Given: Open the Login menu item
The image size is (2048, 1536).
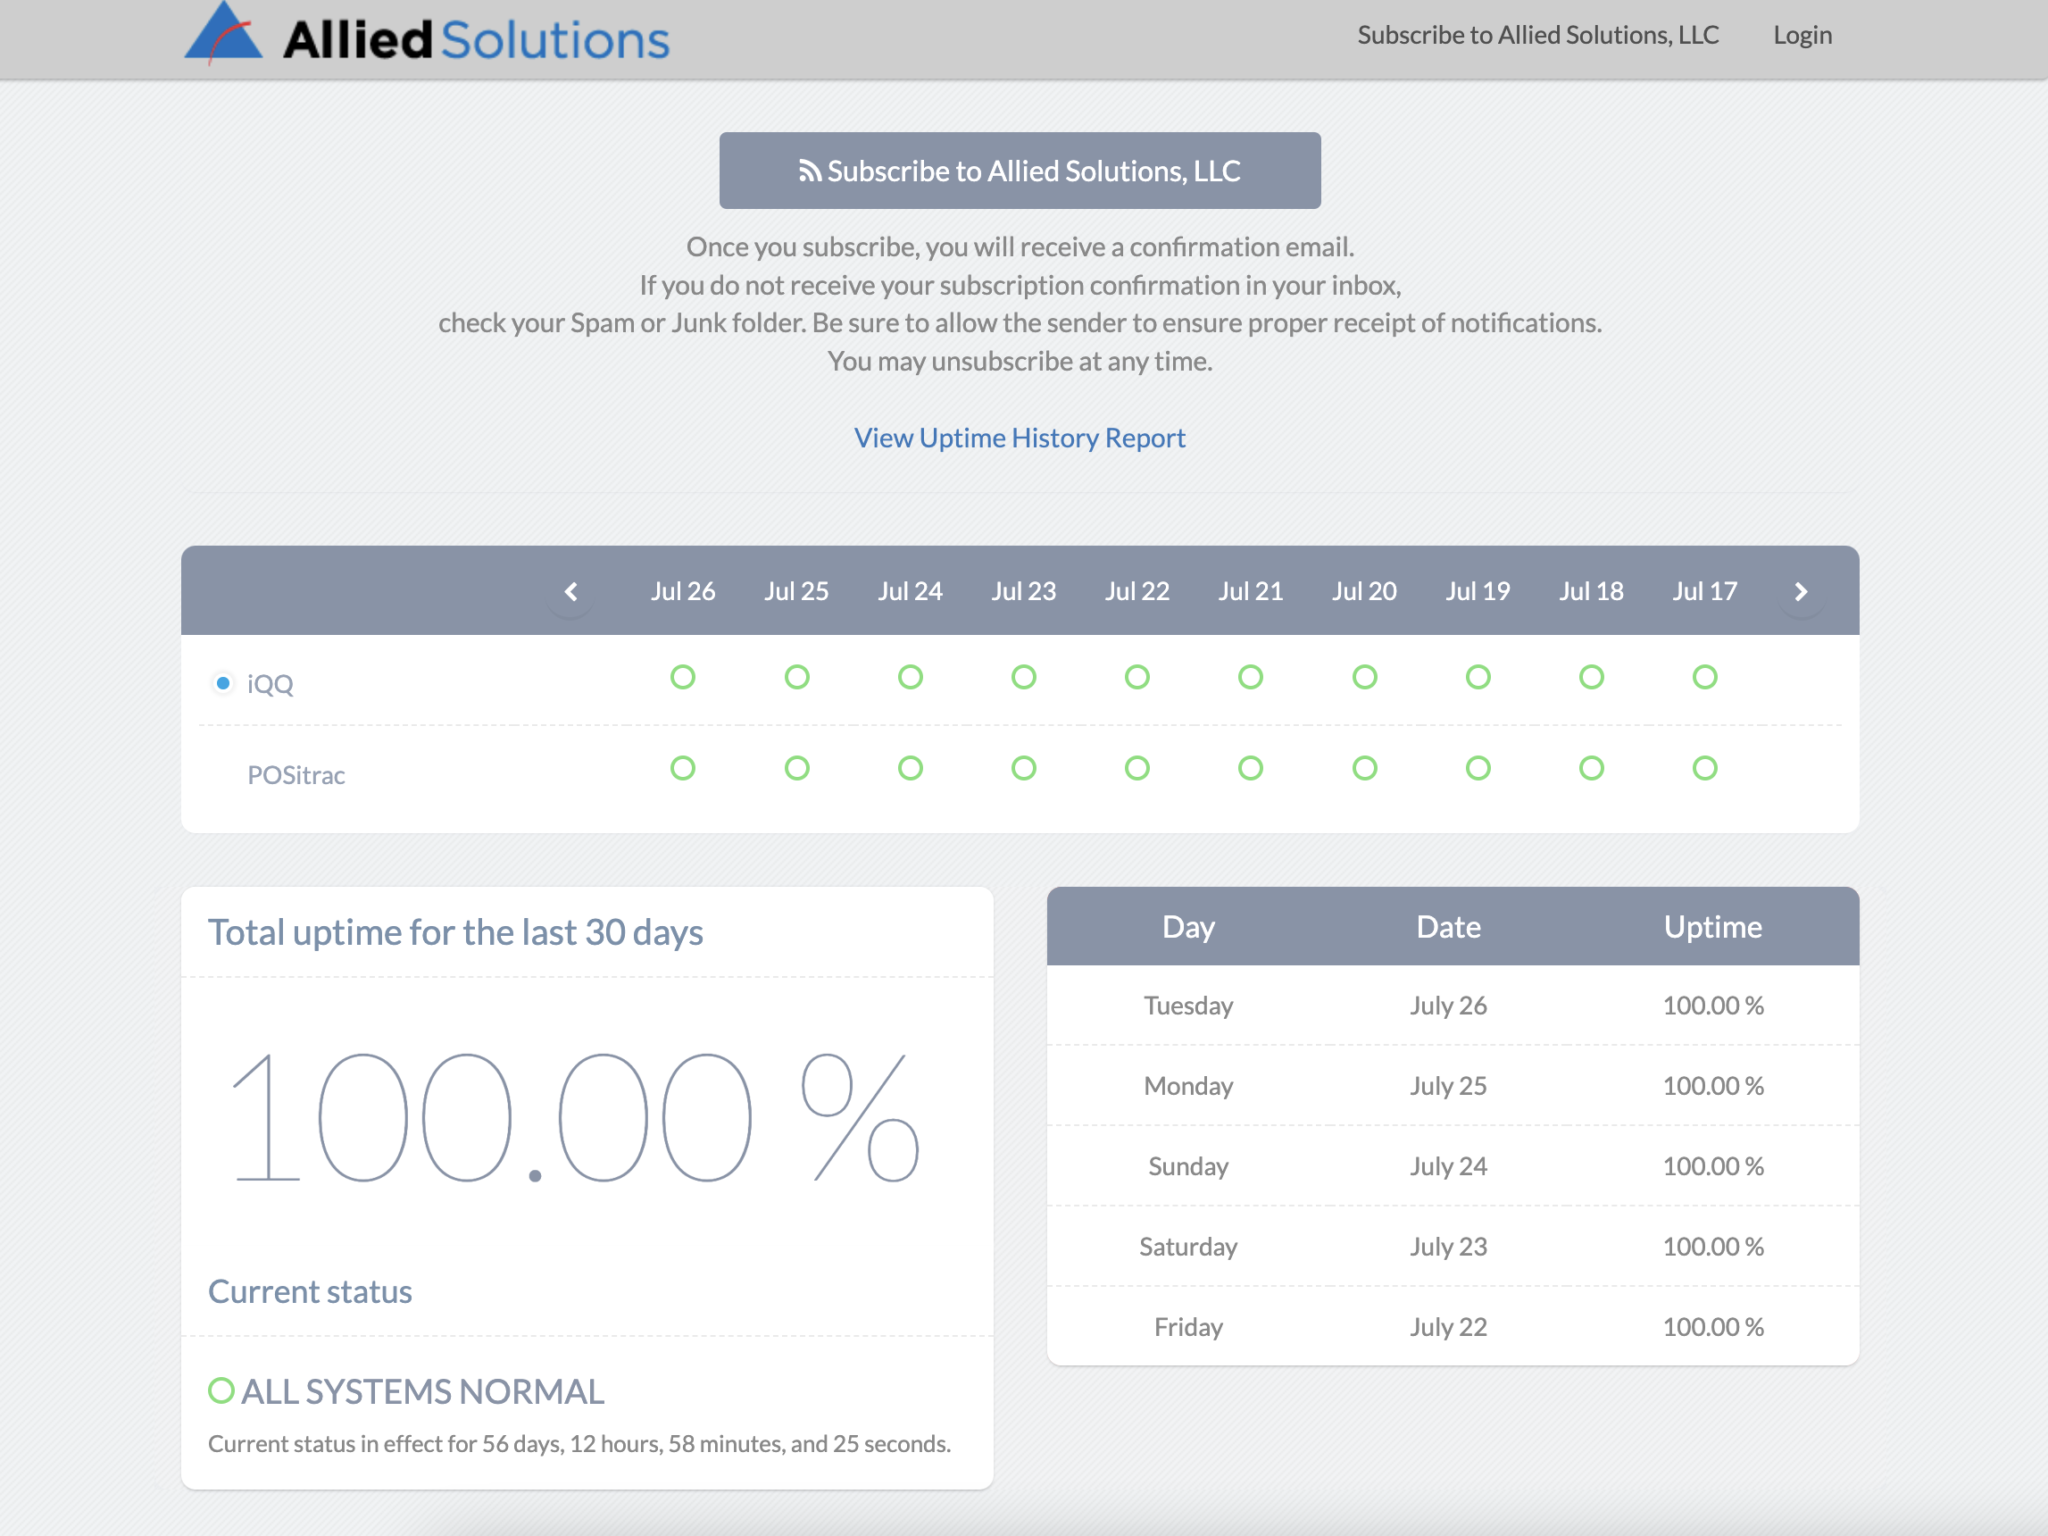Looking at the screenshot, I should click(1802, 35).
